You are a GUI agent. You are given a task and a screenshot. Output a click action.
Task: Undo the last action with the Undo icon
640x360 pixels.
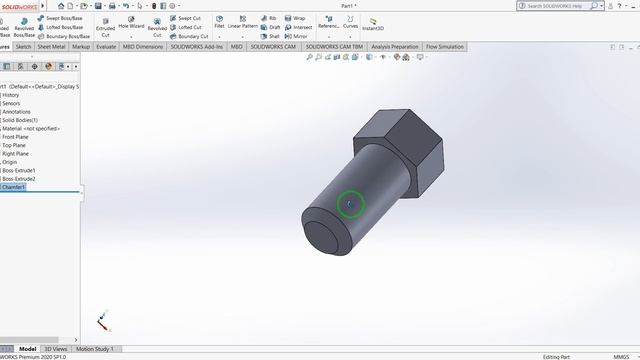point(126,6)
